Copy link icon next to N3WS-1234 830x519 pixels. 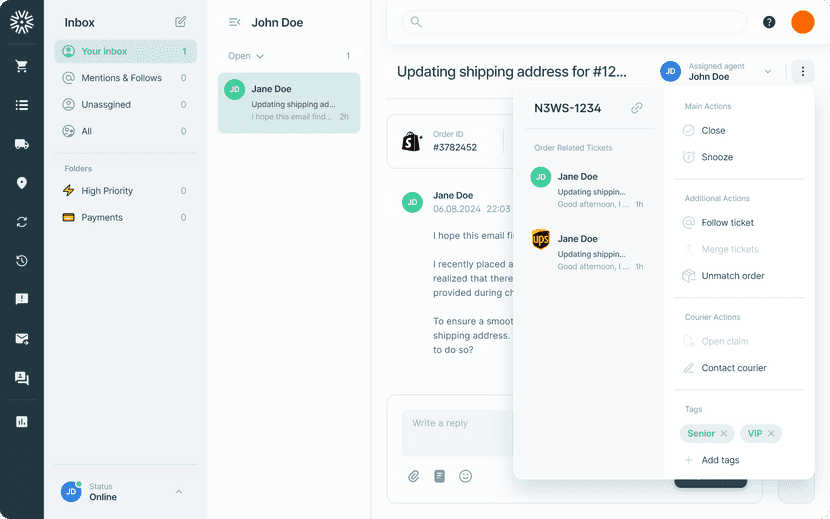point(637,108)
